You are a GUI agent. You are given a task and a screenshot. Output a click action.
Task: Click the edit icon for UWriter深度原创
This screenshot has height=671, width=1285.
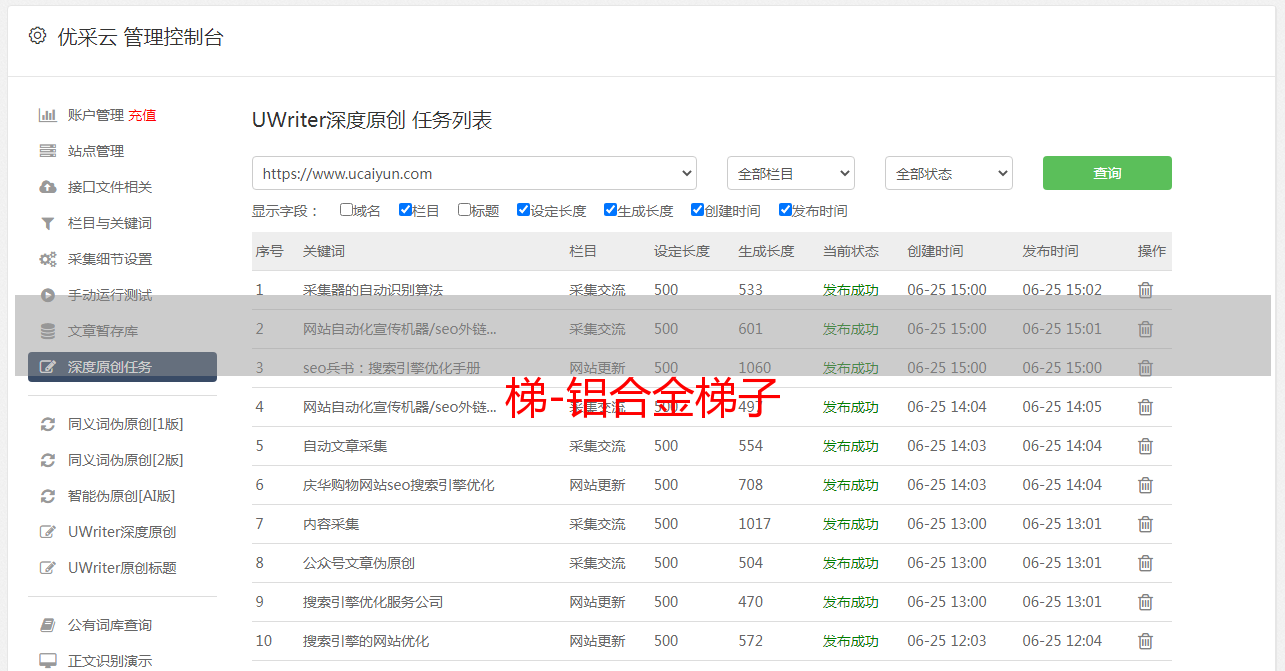click(x=47, y=532)
